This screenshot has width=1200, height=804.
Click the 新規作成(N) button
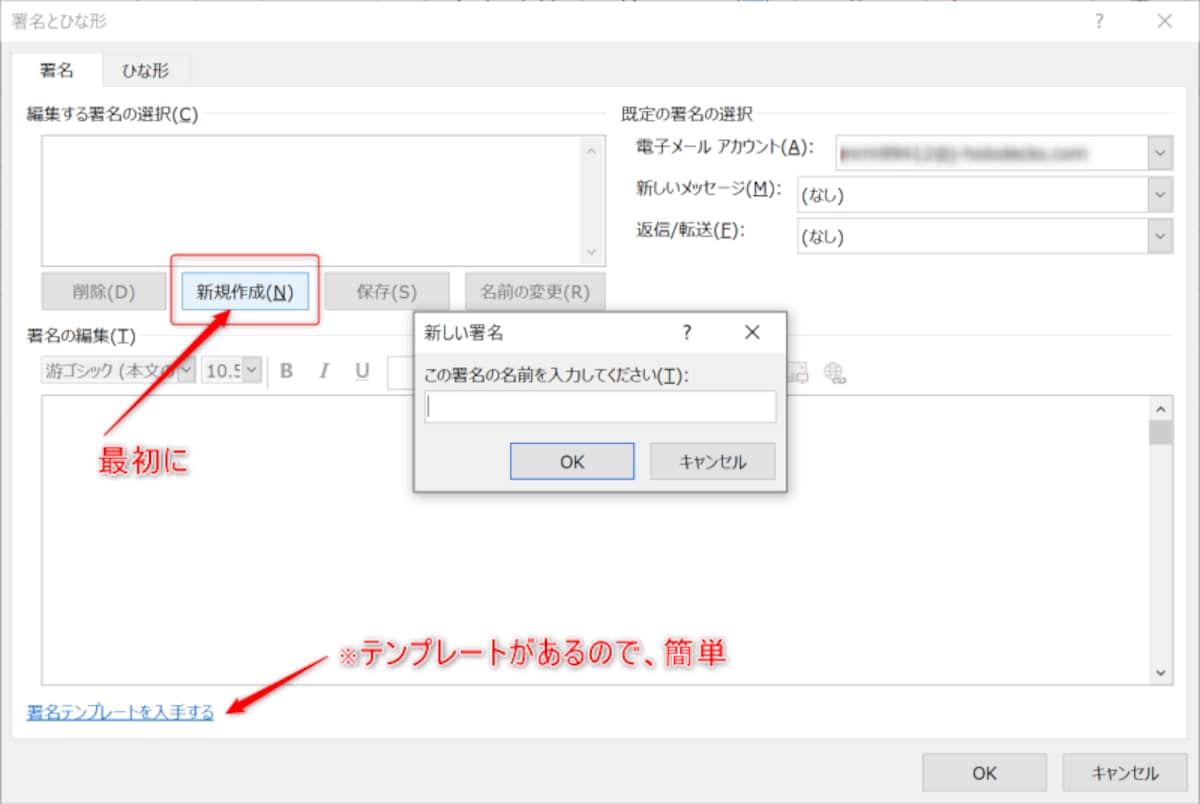(245, 292)
